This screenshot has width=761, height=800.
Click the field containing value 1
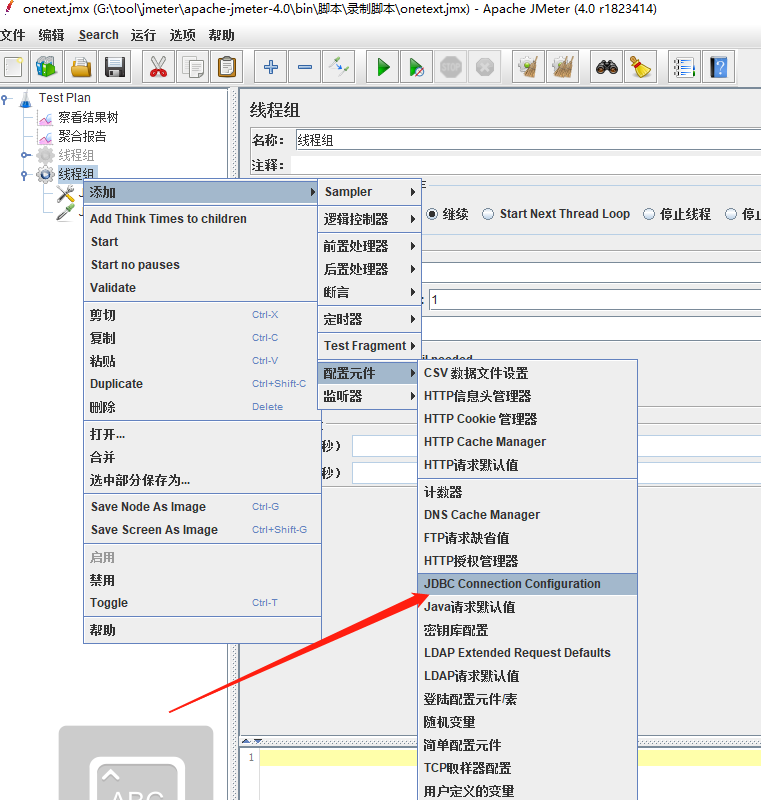595,300
